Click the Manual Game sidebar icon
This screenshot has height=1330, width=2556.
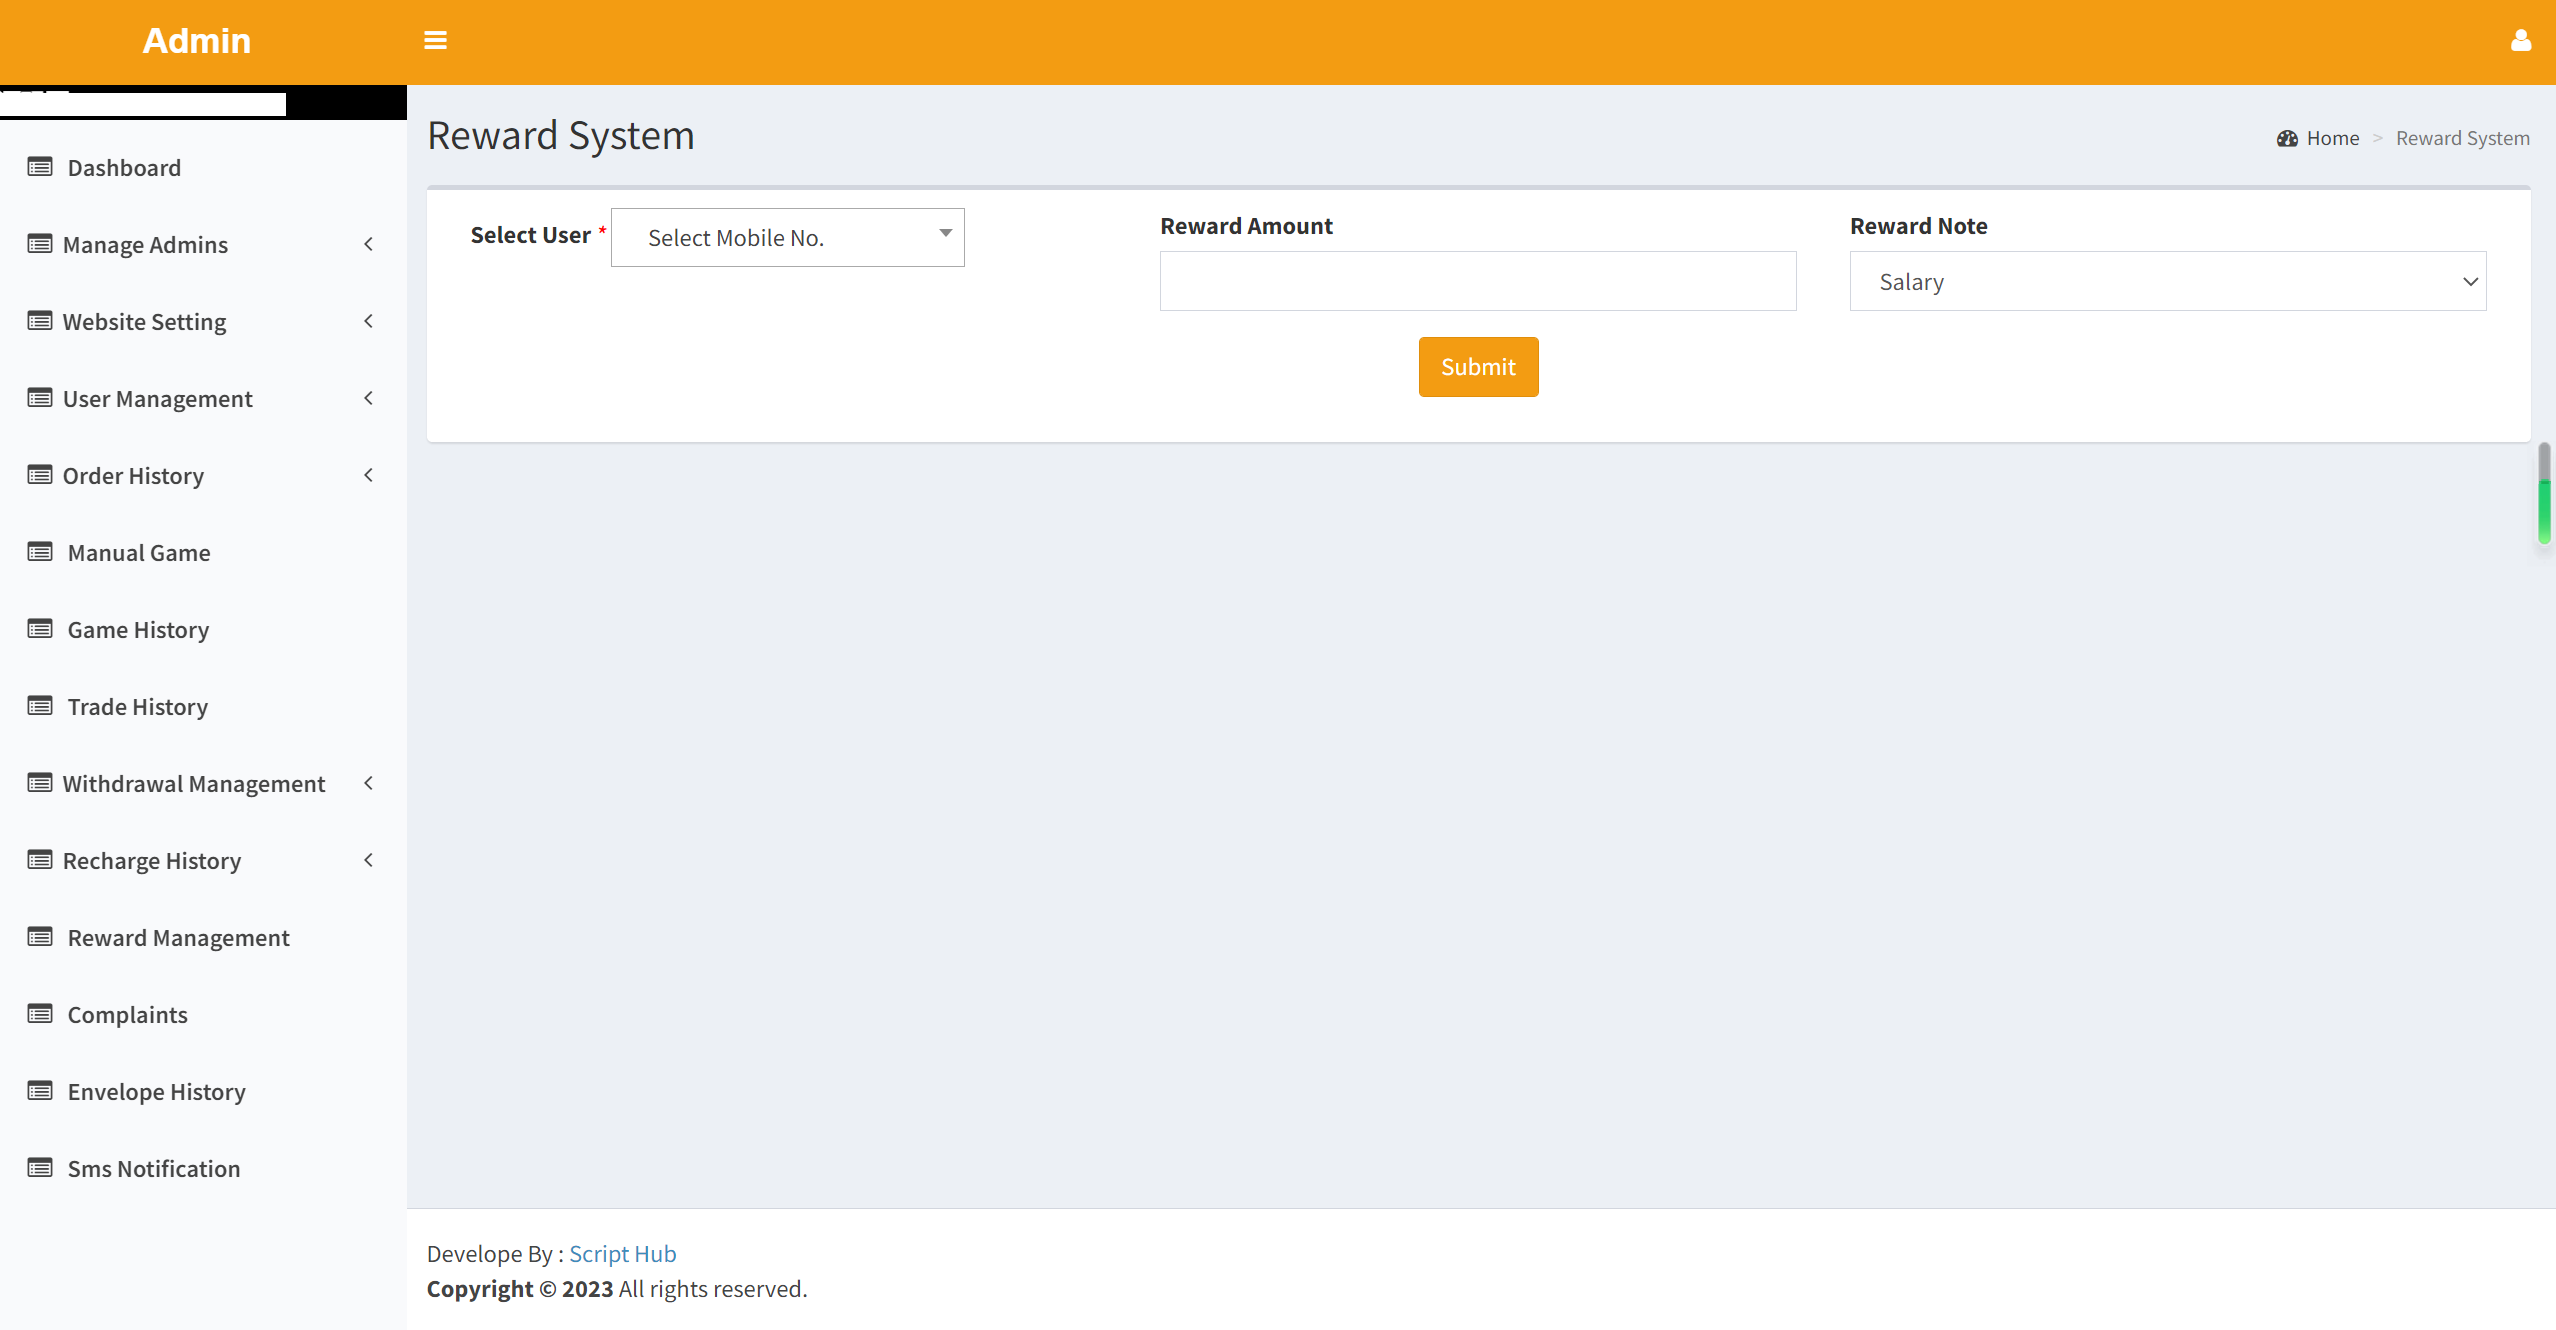[40, 552]
